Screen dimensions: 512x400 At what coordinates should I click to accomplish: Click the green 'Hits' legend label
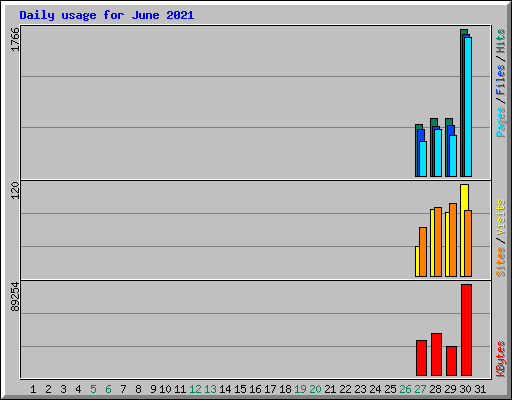501,41
